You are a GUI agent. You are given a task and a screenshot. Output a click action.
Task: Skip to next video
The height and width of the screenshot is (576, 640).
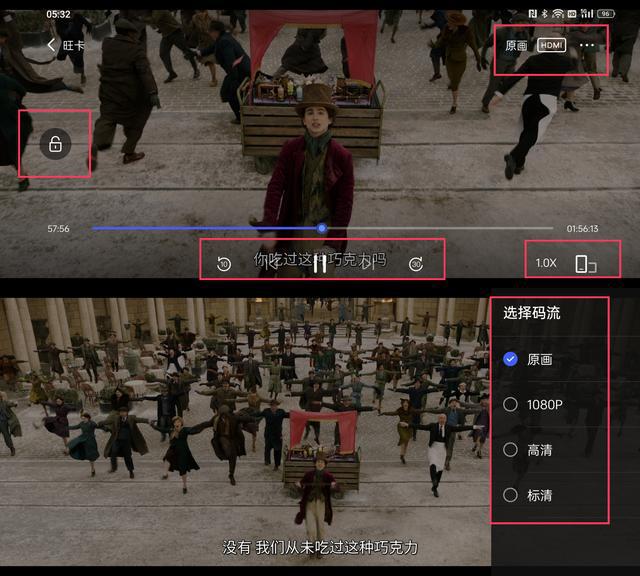coord(368,264)
